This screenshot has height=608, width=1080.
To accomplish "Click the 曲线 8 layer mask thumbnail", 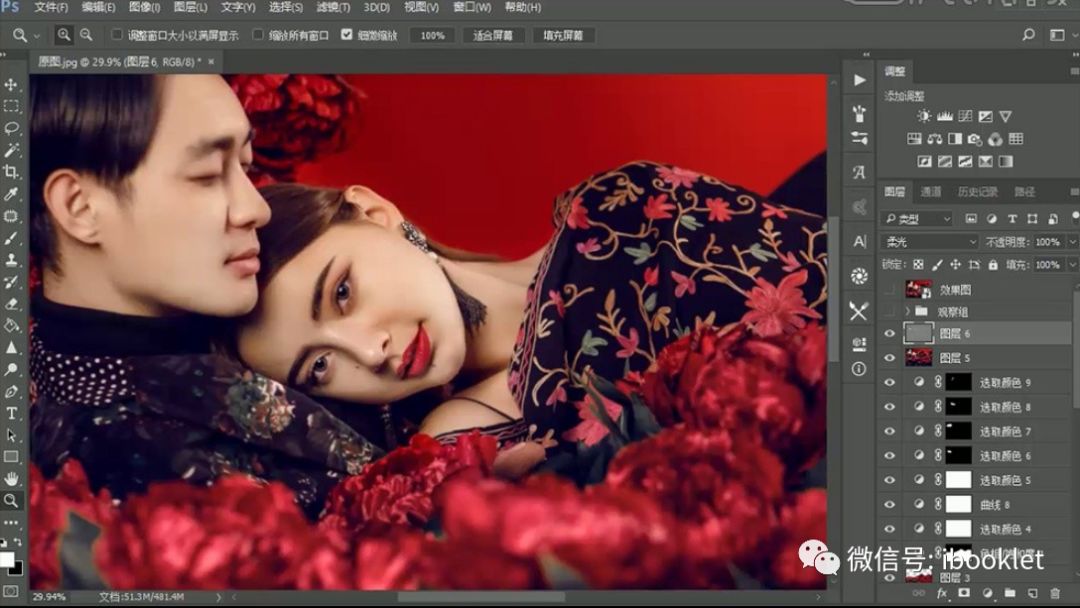I will (959, 505).
